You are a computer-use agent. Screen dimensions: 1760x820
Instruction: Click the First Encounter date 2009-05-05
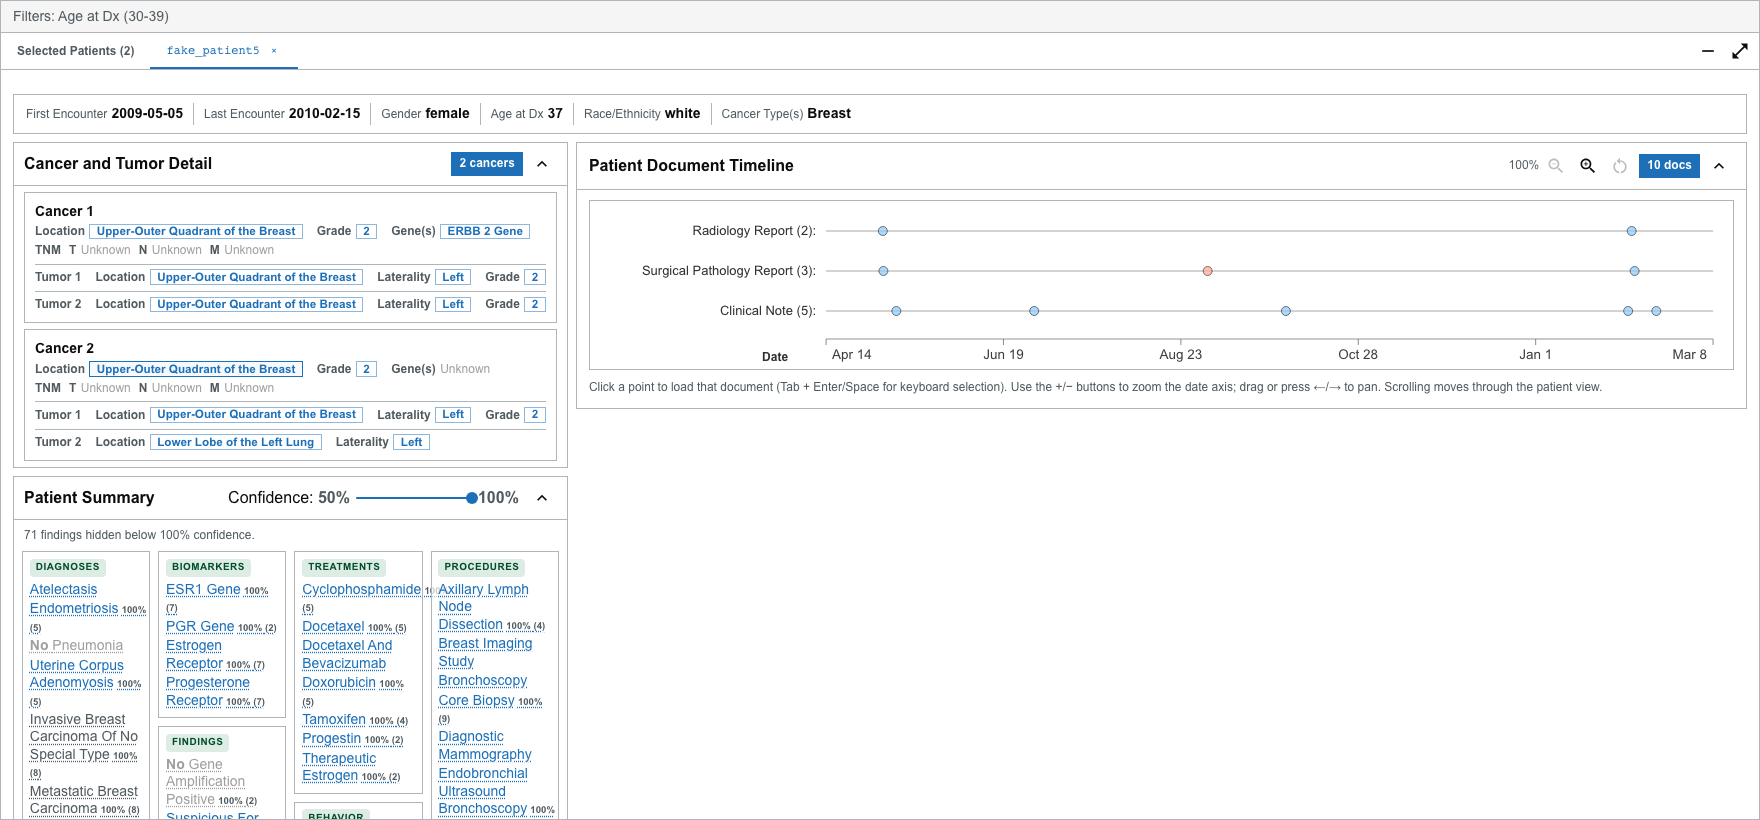pos(148,114)
